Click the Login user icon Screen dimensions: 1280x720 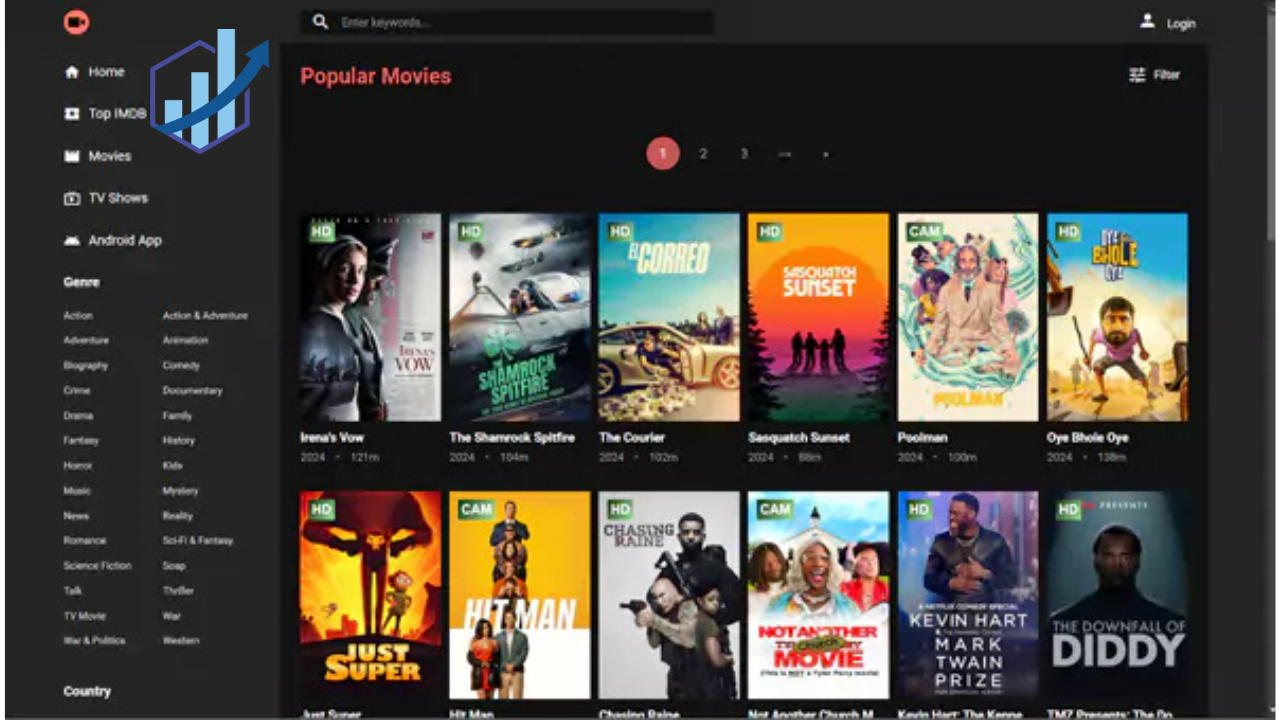click(x=1147, y=21)
